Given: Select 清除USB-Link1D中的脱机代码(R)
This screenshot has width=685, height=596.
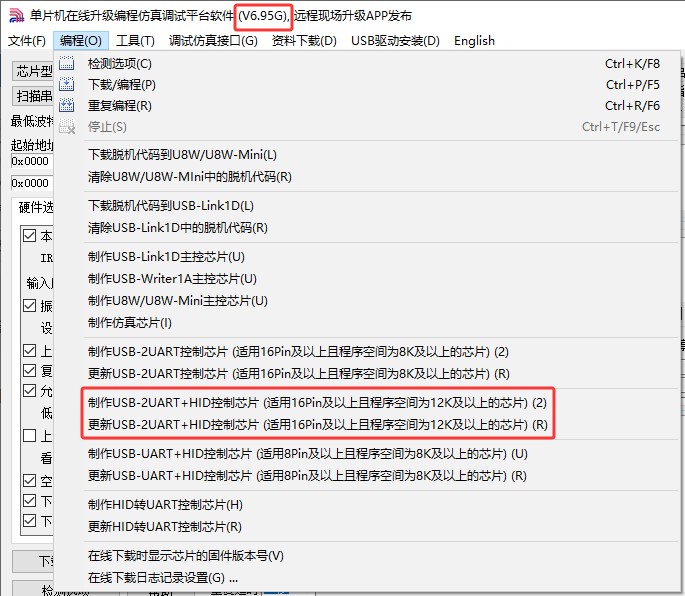Looking at the screenshot, I should coord(367,228).
